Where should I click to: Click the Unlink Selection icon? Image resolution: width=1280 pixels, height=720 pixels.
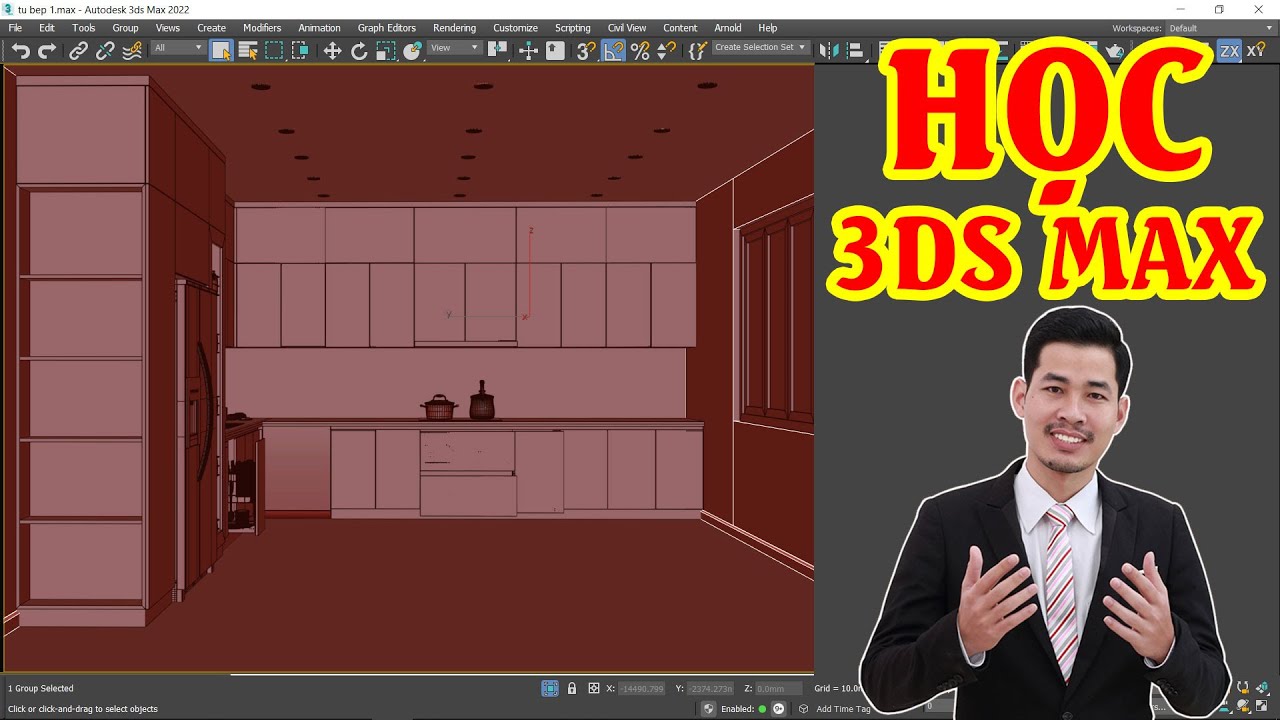click(104, 51)
